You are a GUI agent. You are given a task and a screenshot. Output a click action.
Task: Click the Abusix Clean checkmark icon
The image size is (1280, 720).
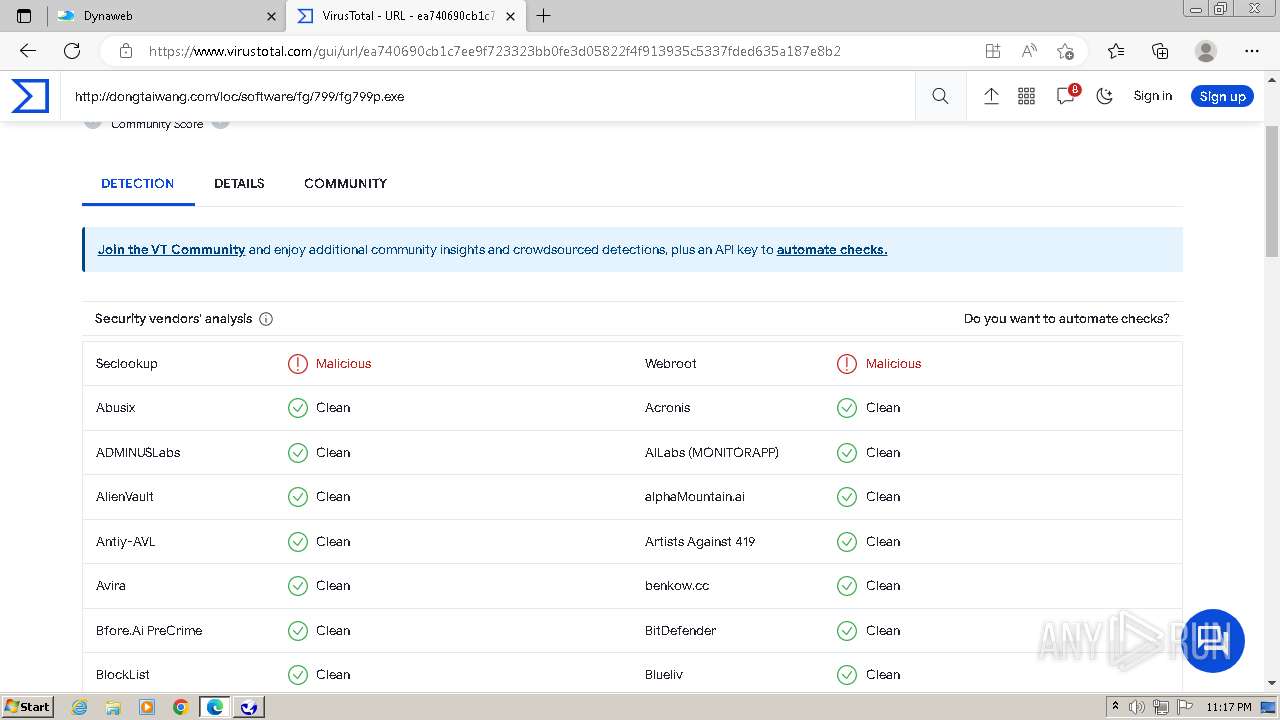click(x=298, y=408)
